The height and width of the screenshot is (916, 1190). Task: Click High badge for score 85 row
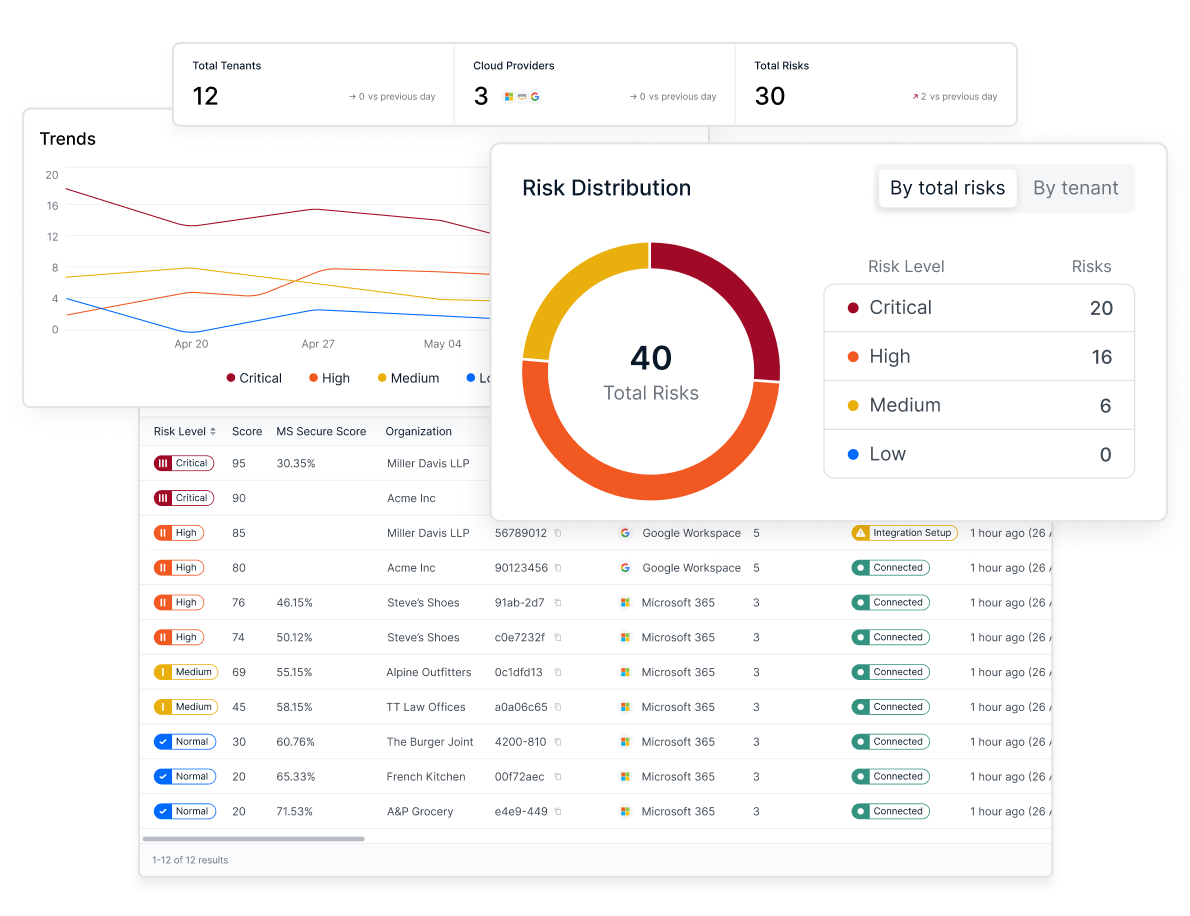click(x=179, y=533)
